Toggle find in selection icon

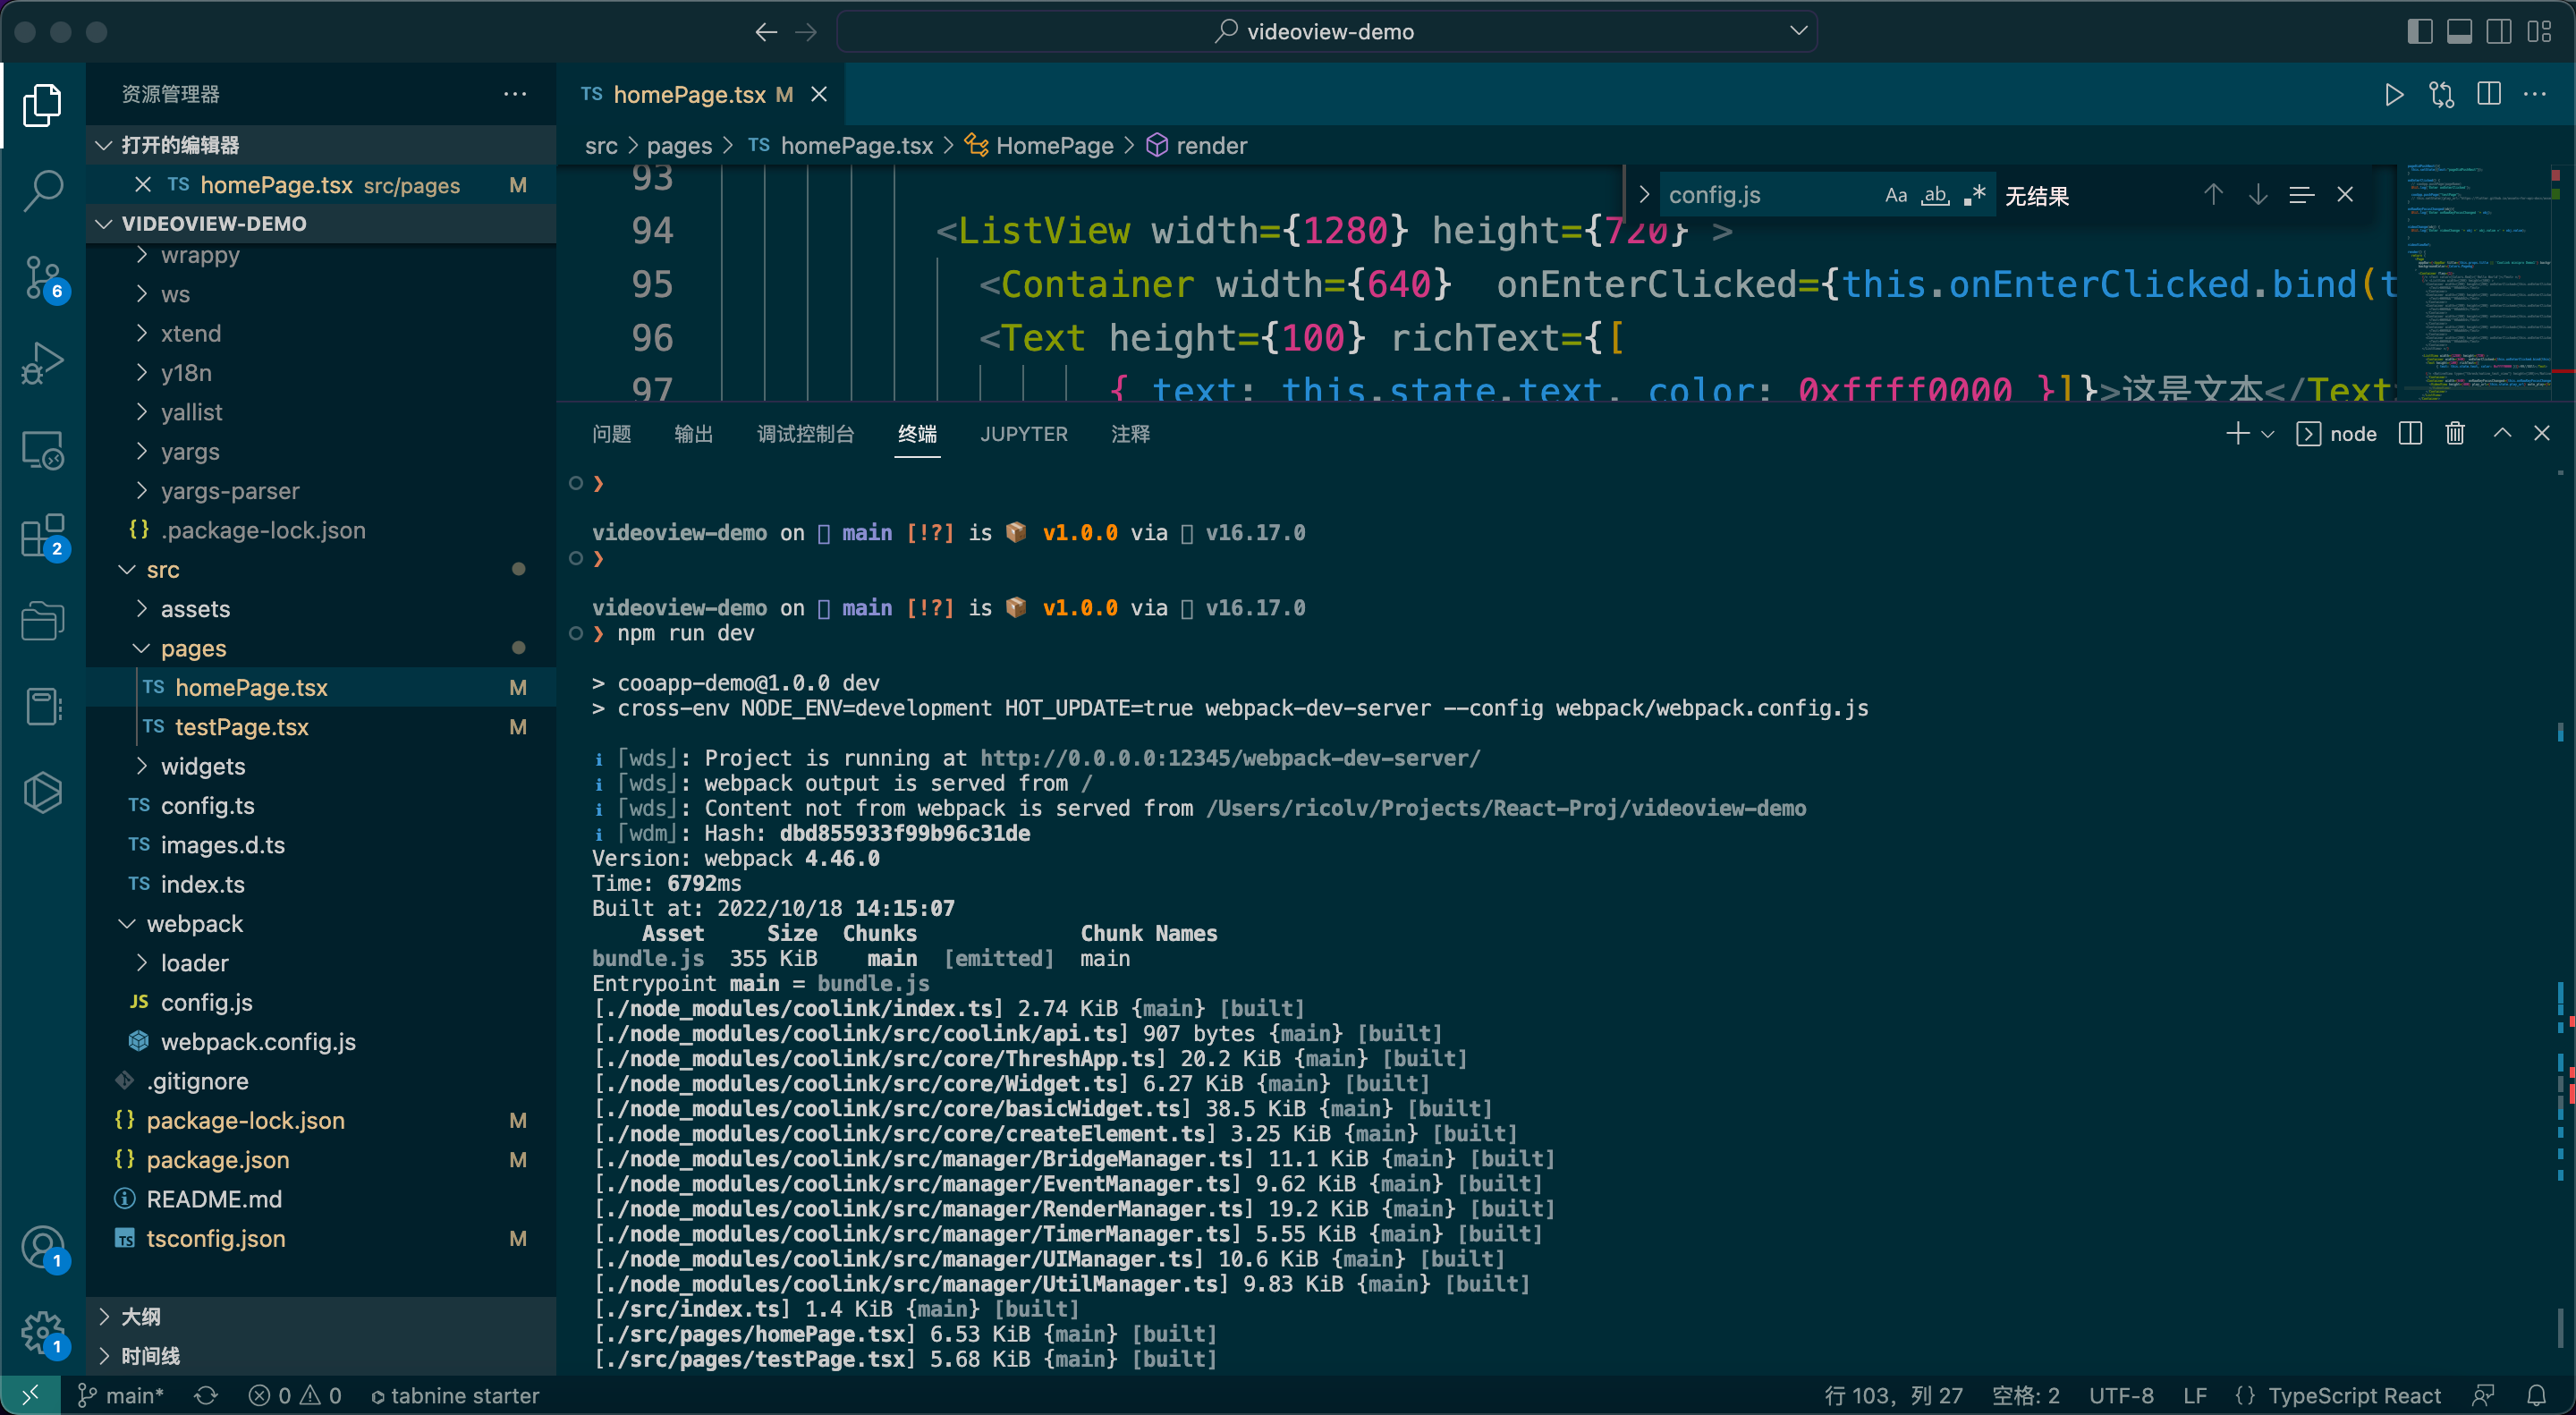coord(2301,194)
